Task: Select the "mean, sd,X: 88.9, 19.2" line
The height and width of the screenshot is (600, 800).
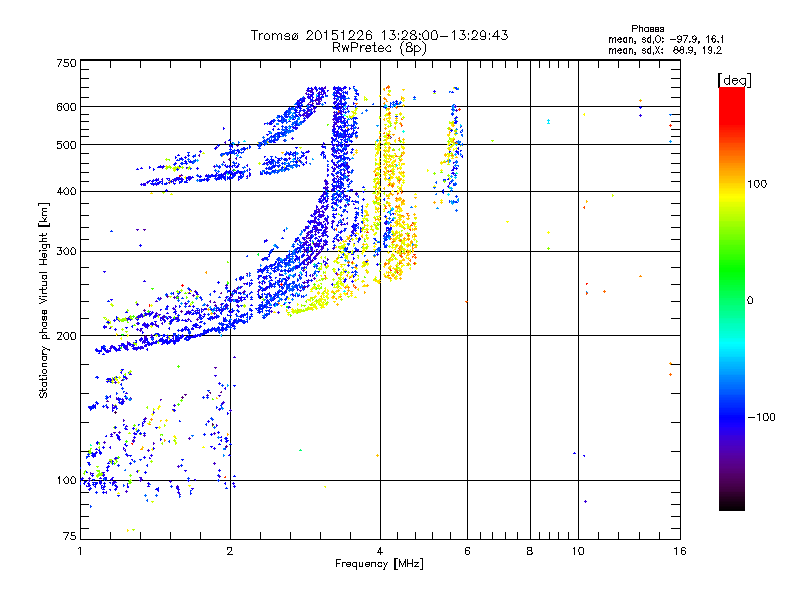Action: click(665, 50)
